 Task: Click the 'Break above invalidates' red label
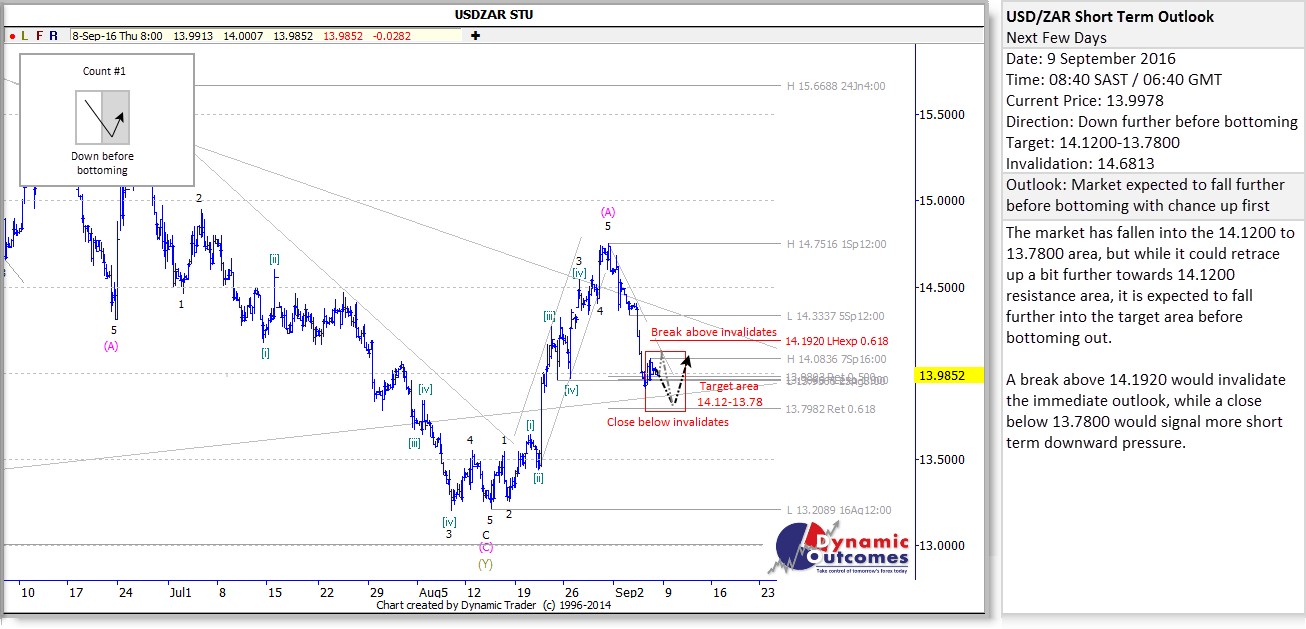click(713, 332)
